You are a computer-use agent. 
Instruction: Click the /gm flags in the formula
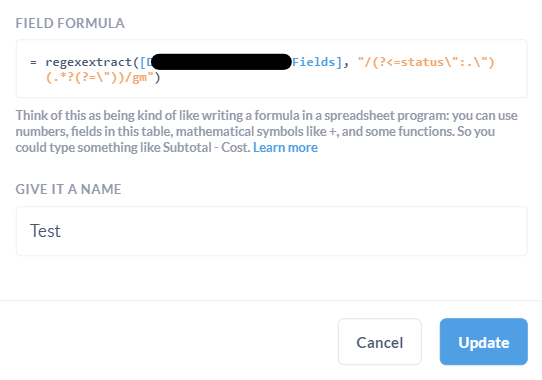pyautogui.click(x=135, y=77)
